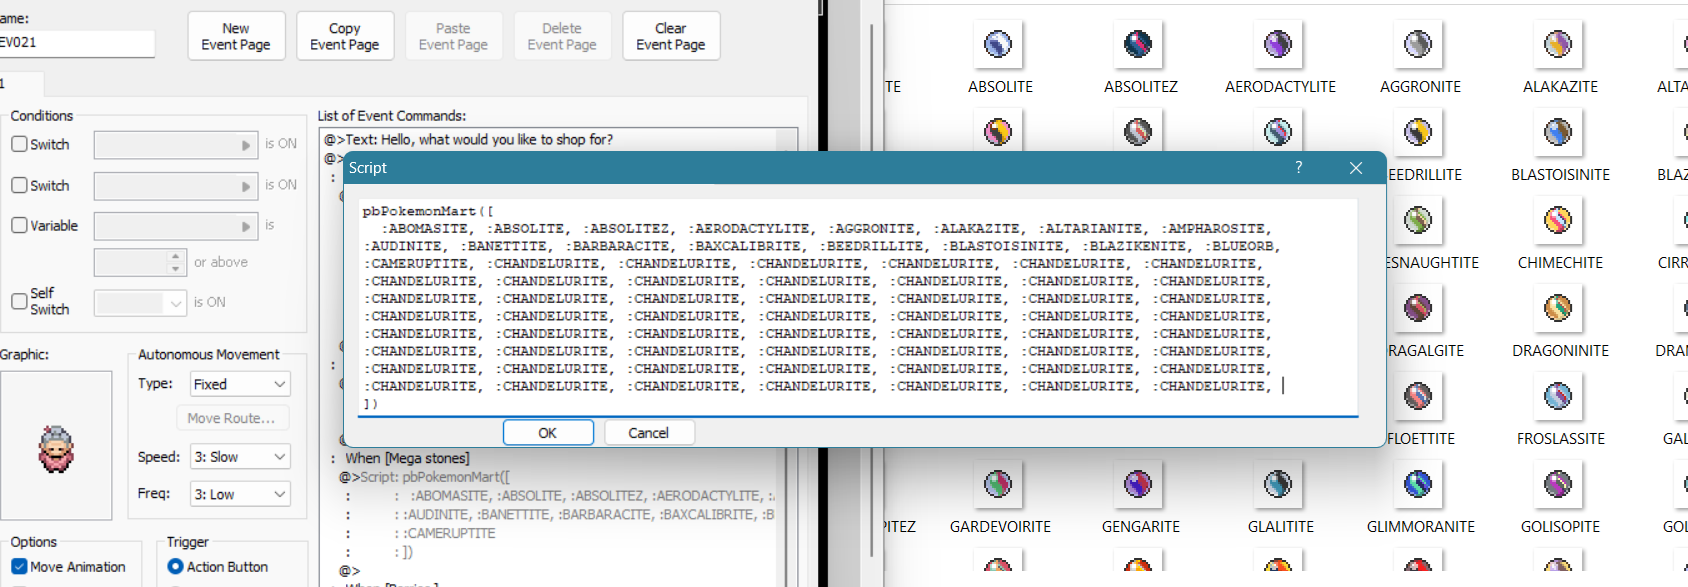Open the Speed dropdown showing 3: Slow

click(x=240, y=457)
